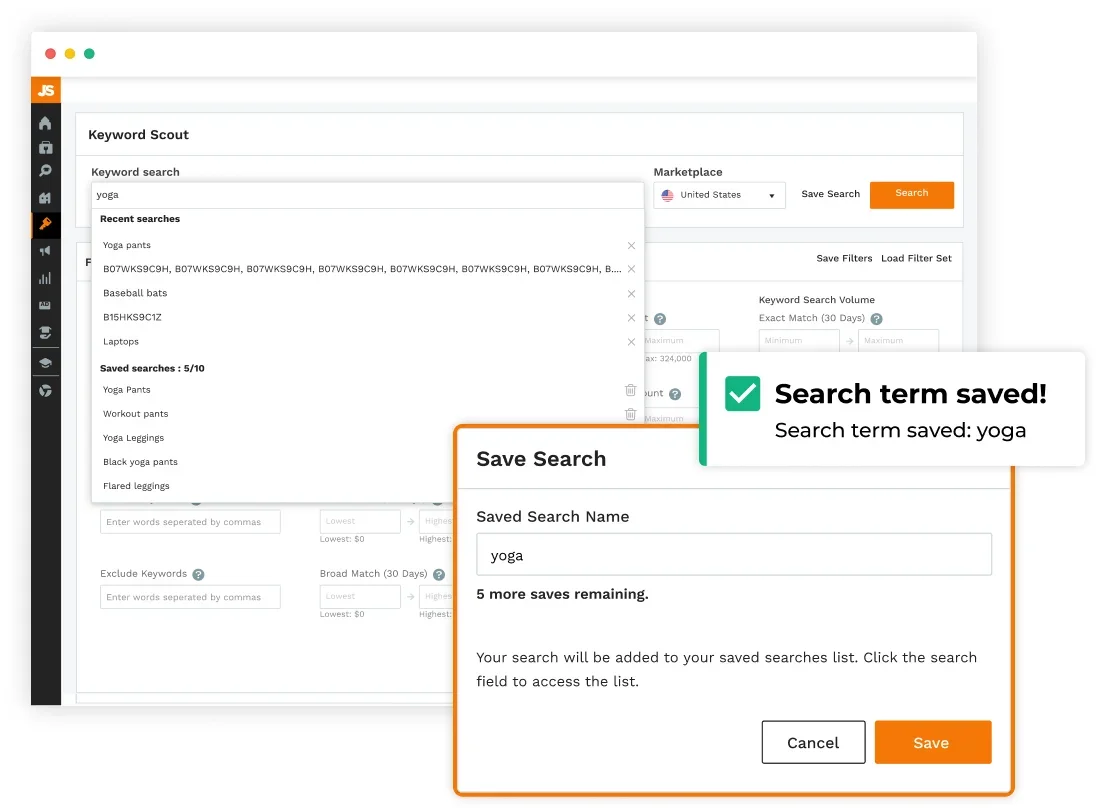Select saved search 'Workout pants'
1096x808 pixels.
click(x=136, y=414)
